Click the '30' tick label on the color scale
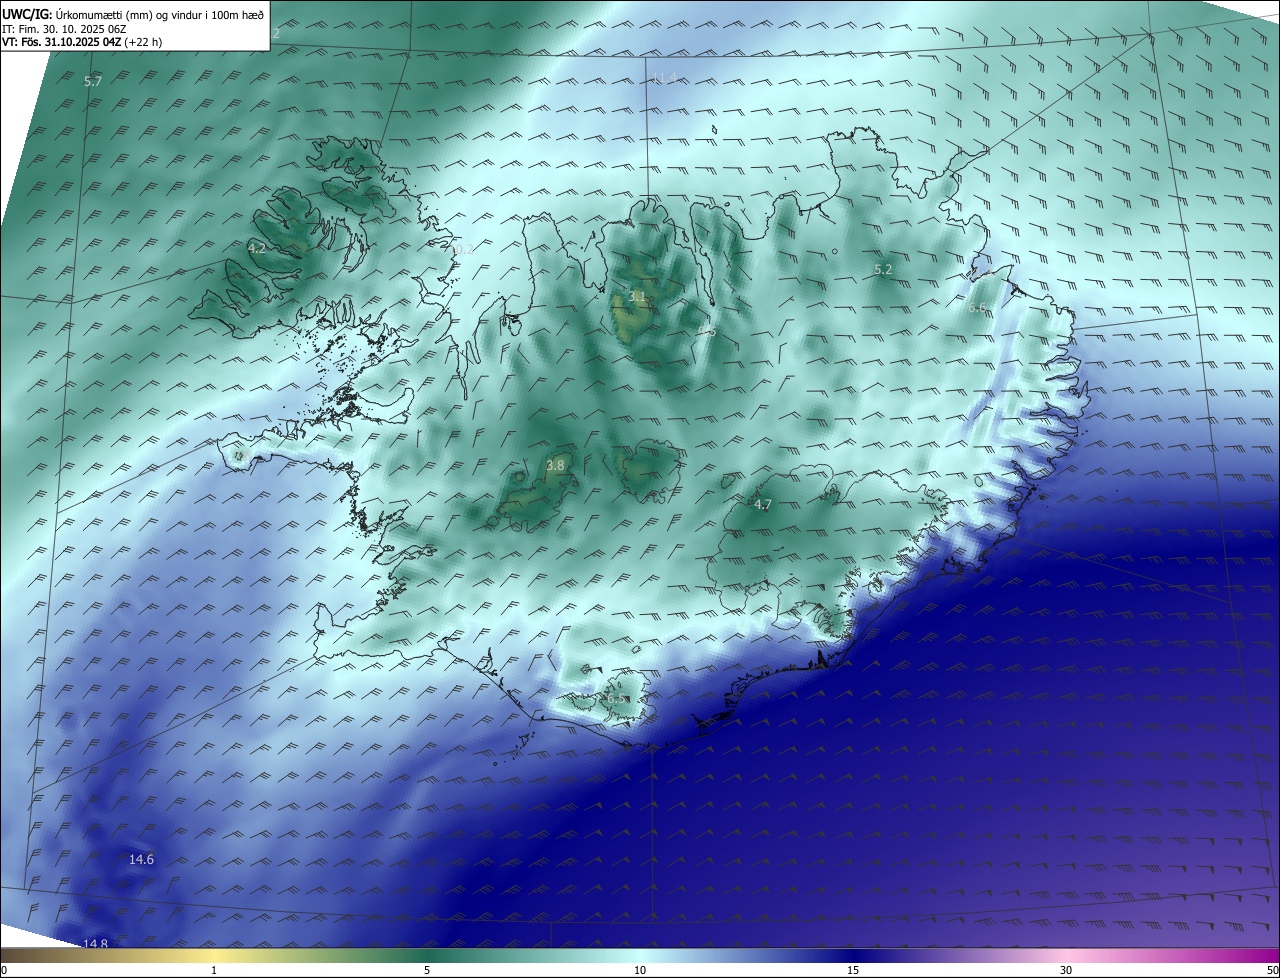The image size is (1280, 978). point(1066,970)
